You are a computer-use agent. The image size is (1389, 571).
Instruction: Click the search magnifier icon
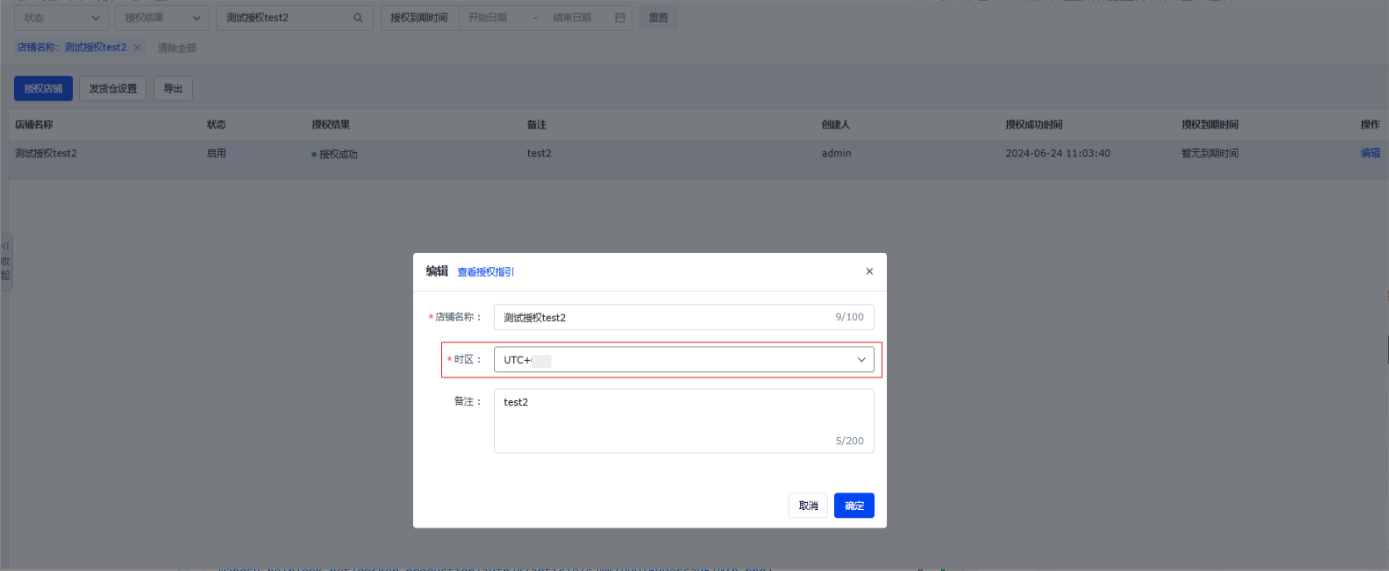coord(358,18)
